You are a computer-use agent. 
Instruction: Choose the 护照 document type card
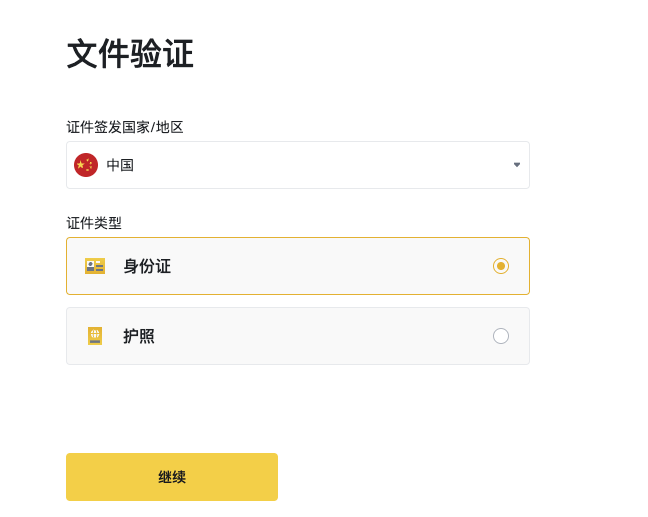pos(298,336)
